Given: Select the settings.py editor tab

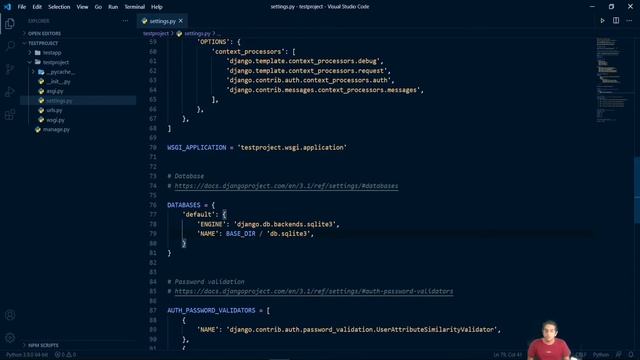Looking at the screenshot, I should click(x=162, y=21).
